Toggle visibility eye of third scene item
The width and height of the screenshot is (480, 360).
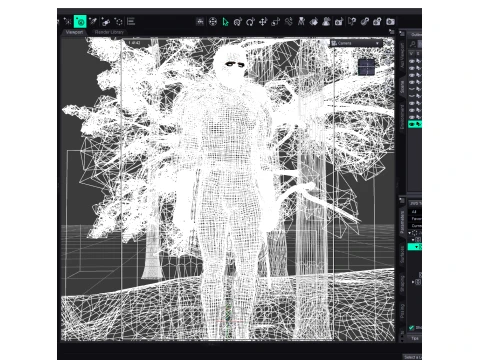pos(412,75)
